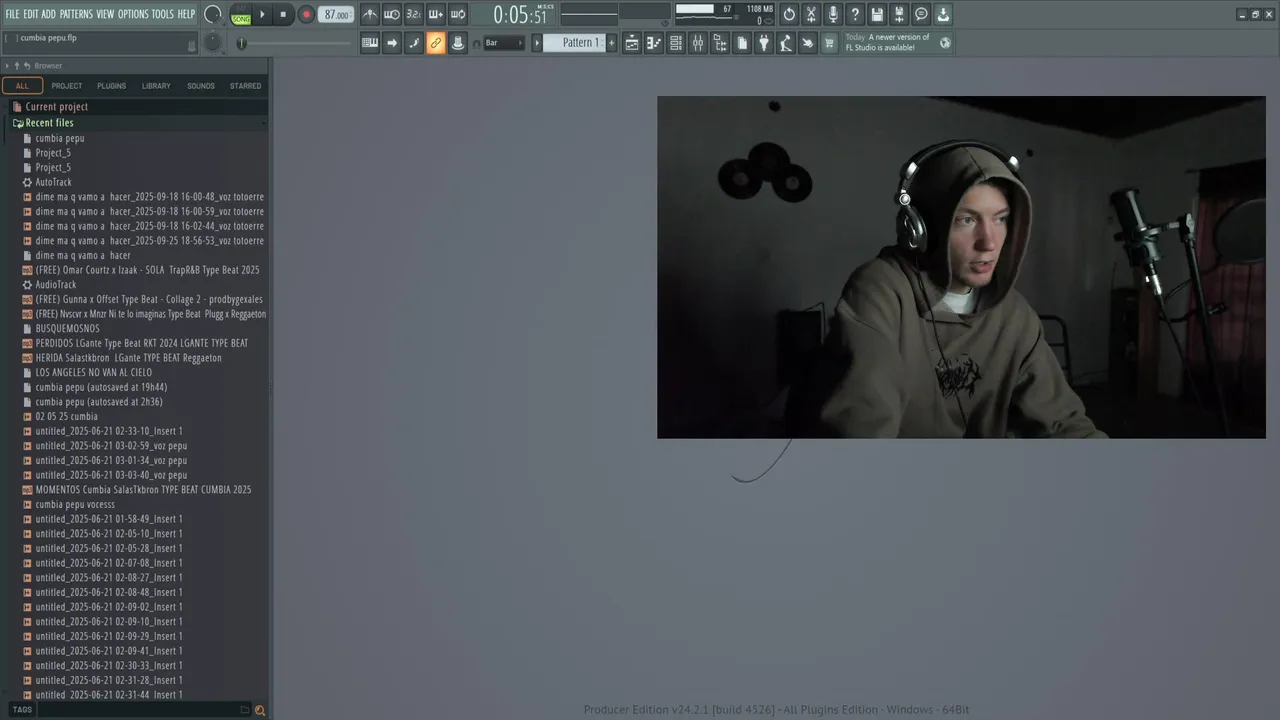This screenshot has height=720, width=1280.
Task: Toggle the 3-2-1 recording countdown
Action: 414,15
